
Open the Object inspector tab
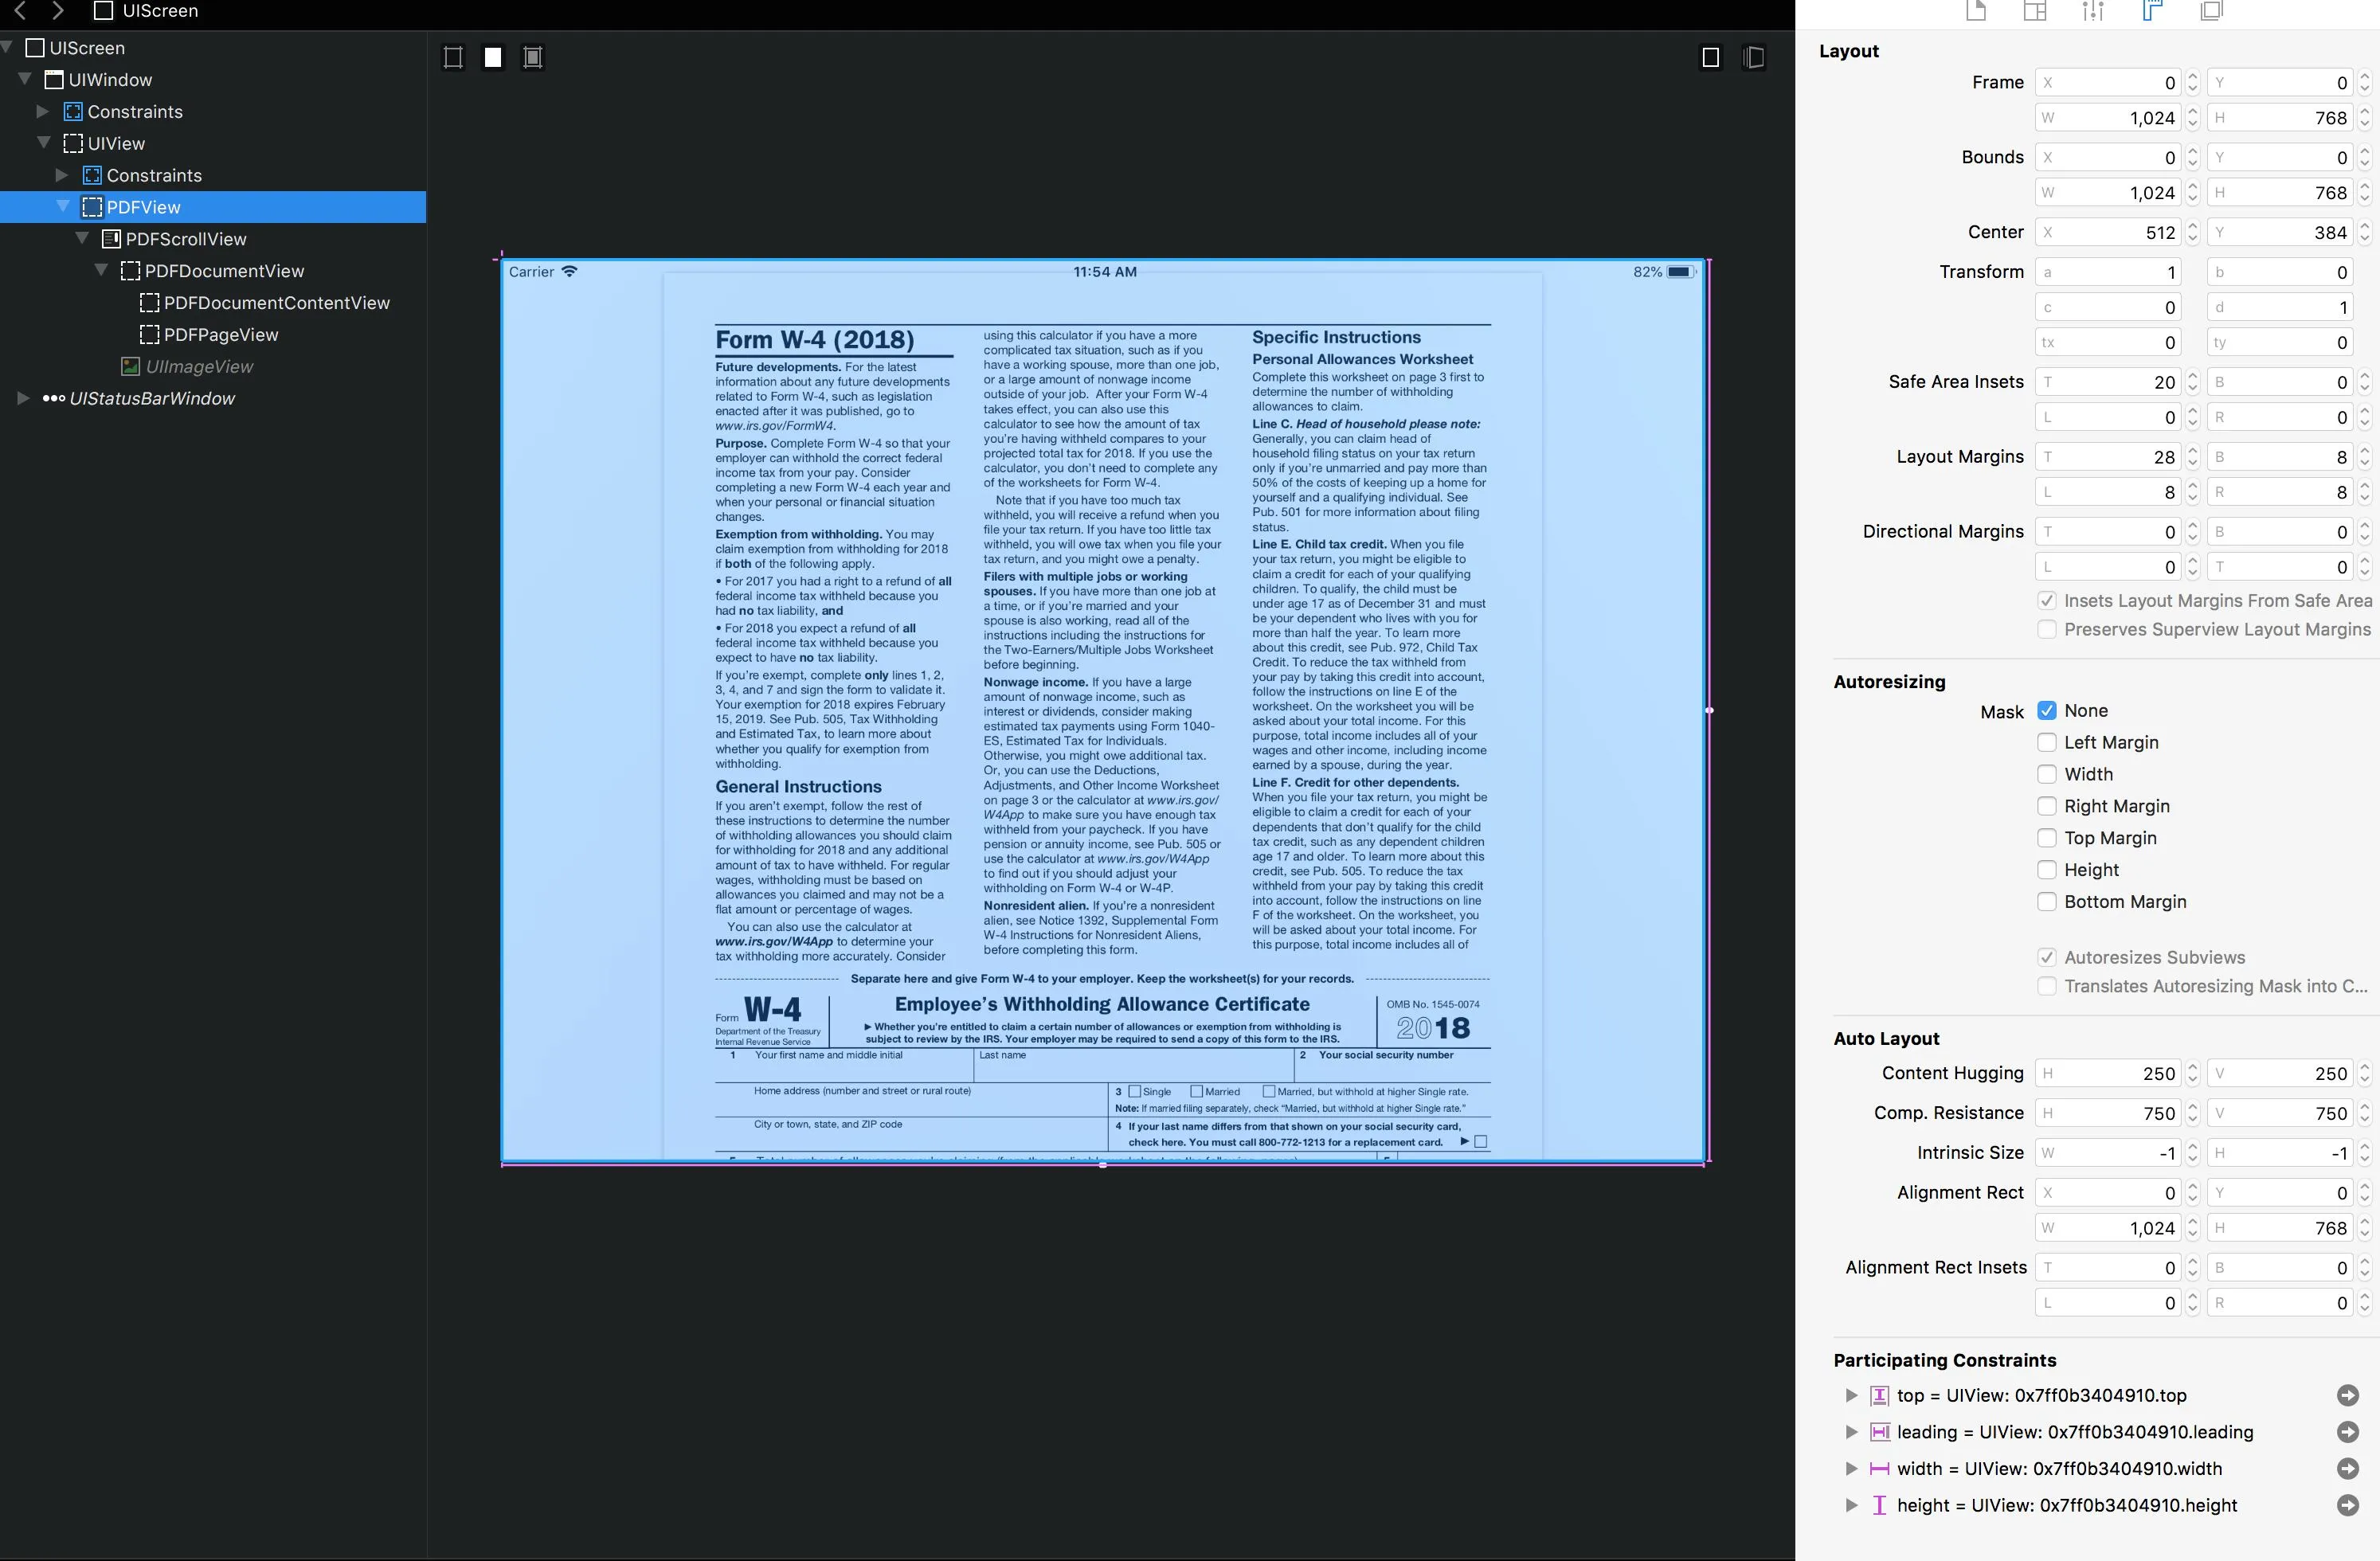tap(2035, 11)
